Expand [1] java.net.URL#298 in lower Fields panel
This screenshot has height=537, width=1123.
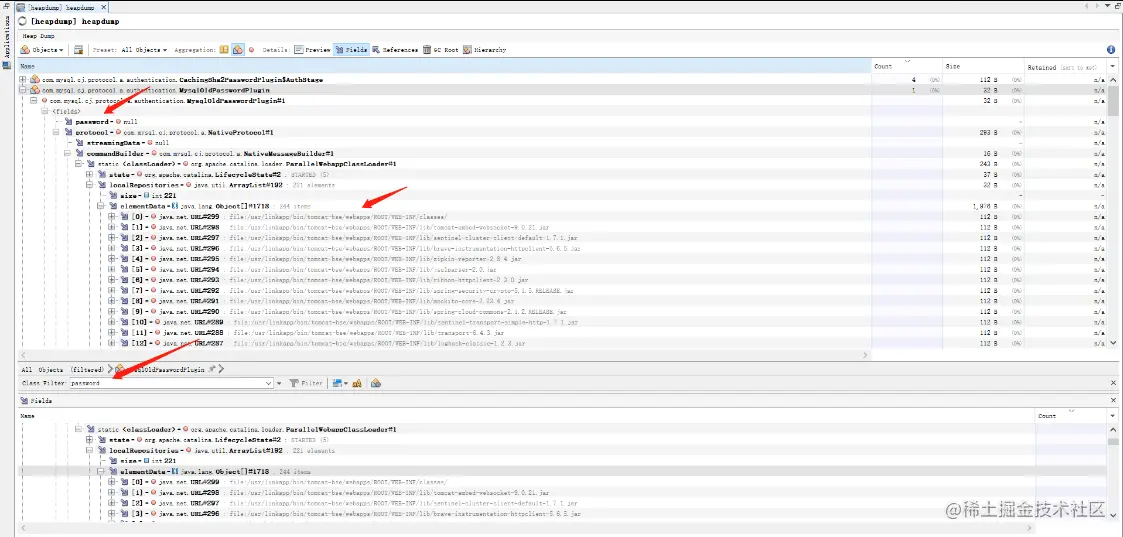112,493
